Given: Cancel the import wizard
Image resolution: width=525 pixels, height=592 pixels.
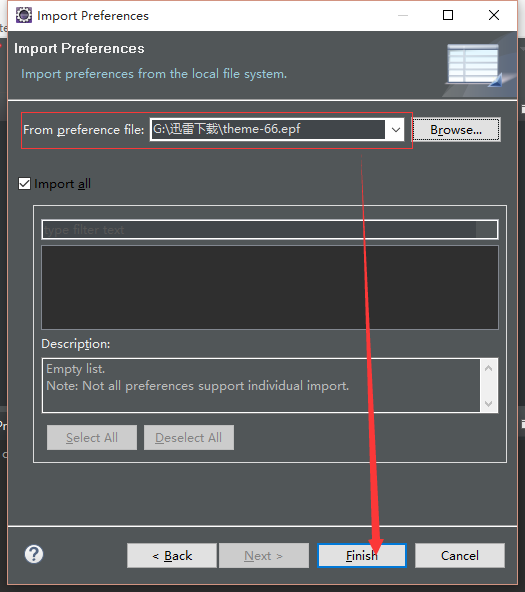Looking at the screenshot, I should coord(460,555).
